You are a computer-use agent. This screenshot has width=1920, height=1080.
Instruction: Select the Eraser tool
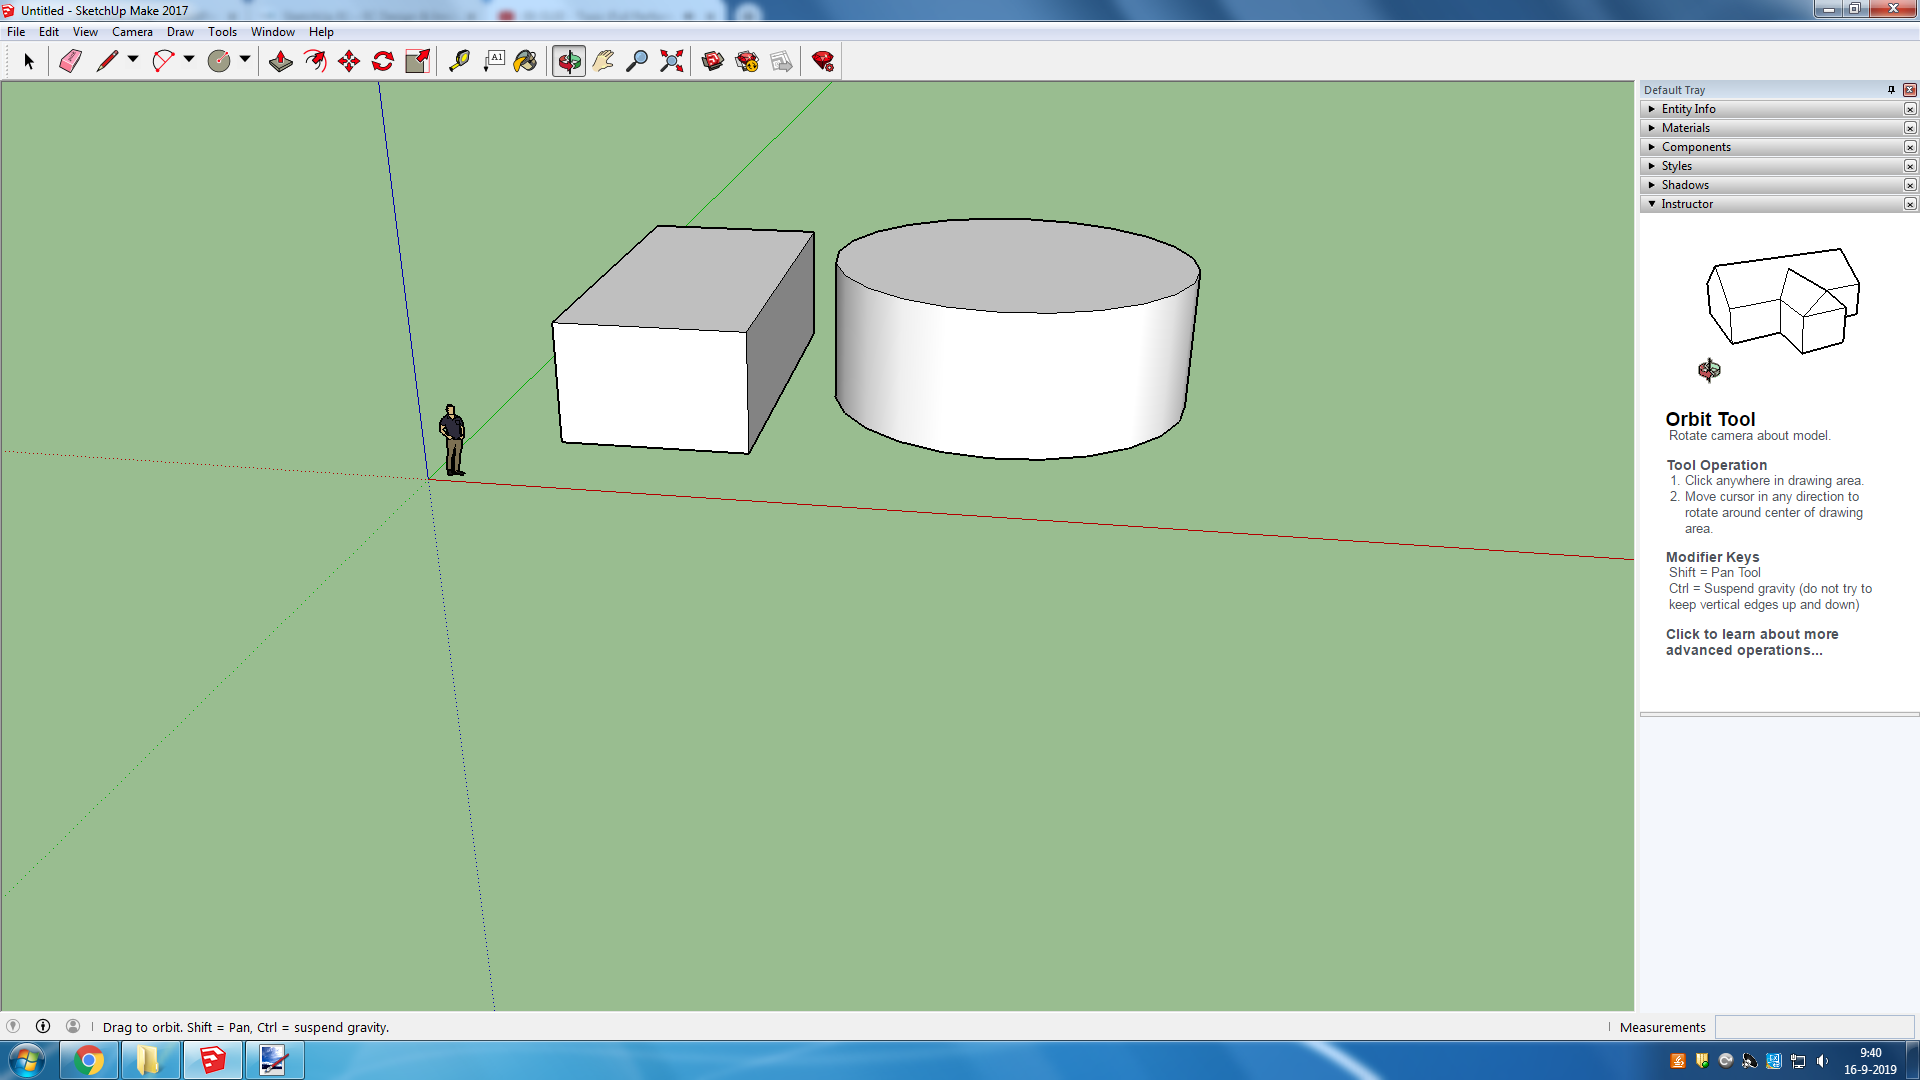point(70,62)
